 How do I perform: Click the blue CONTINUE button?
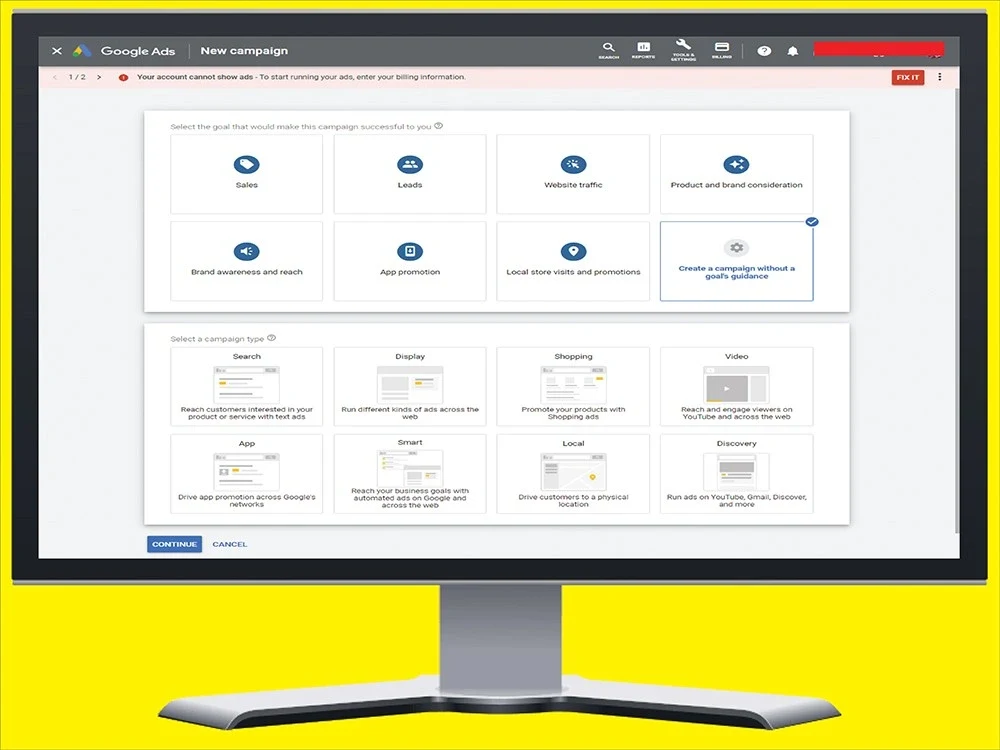tap(174, 544)
